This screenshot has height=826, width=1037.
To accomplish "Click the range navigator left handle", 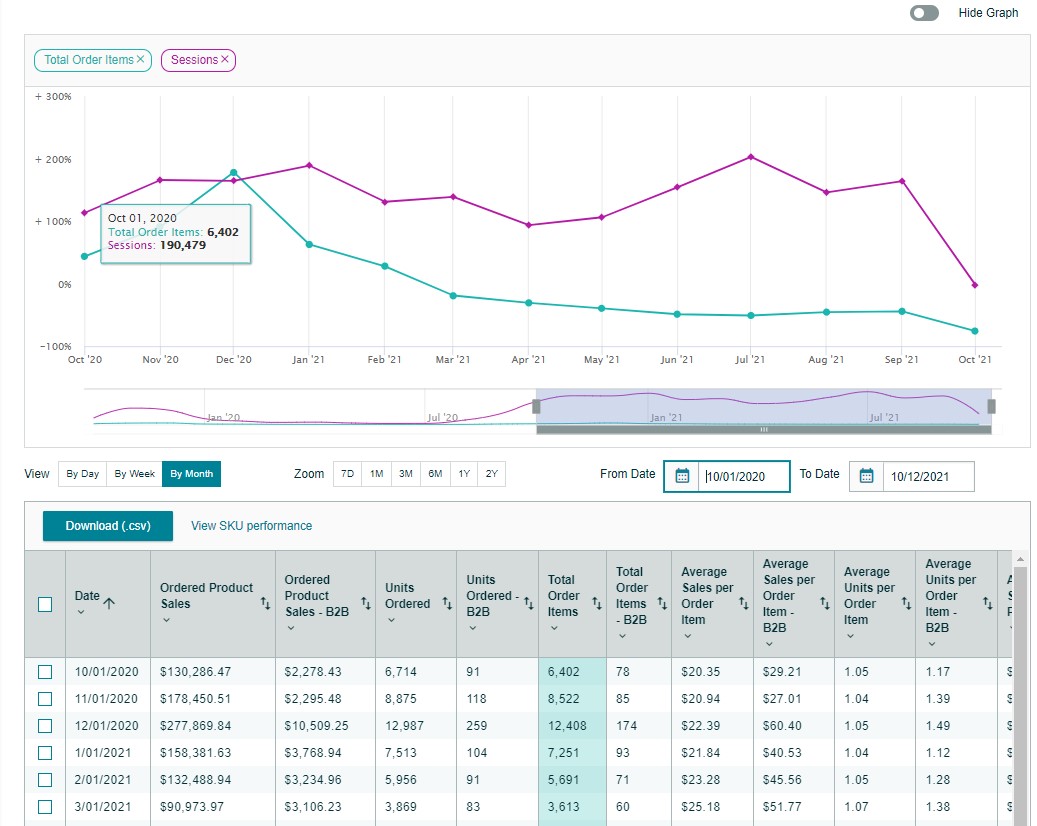I will 536,406.
